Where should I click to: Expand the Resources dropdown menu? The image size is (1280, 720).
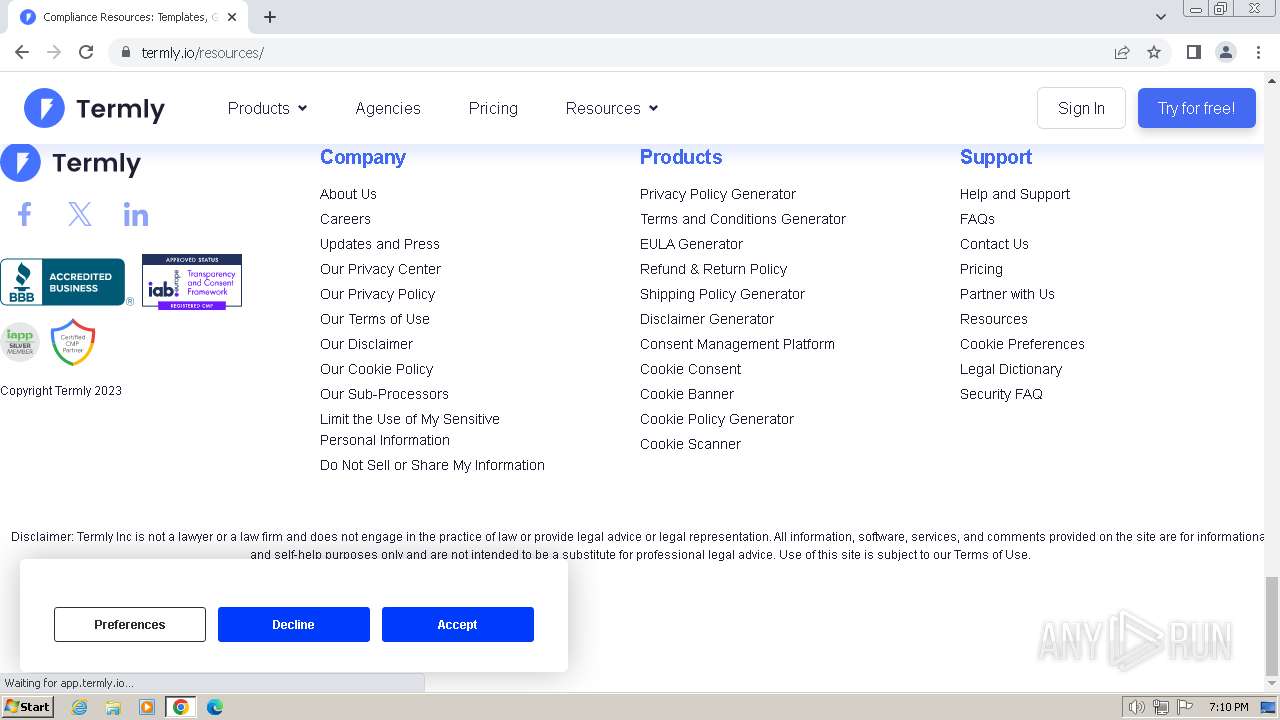[x=611, y=108]
